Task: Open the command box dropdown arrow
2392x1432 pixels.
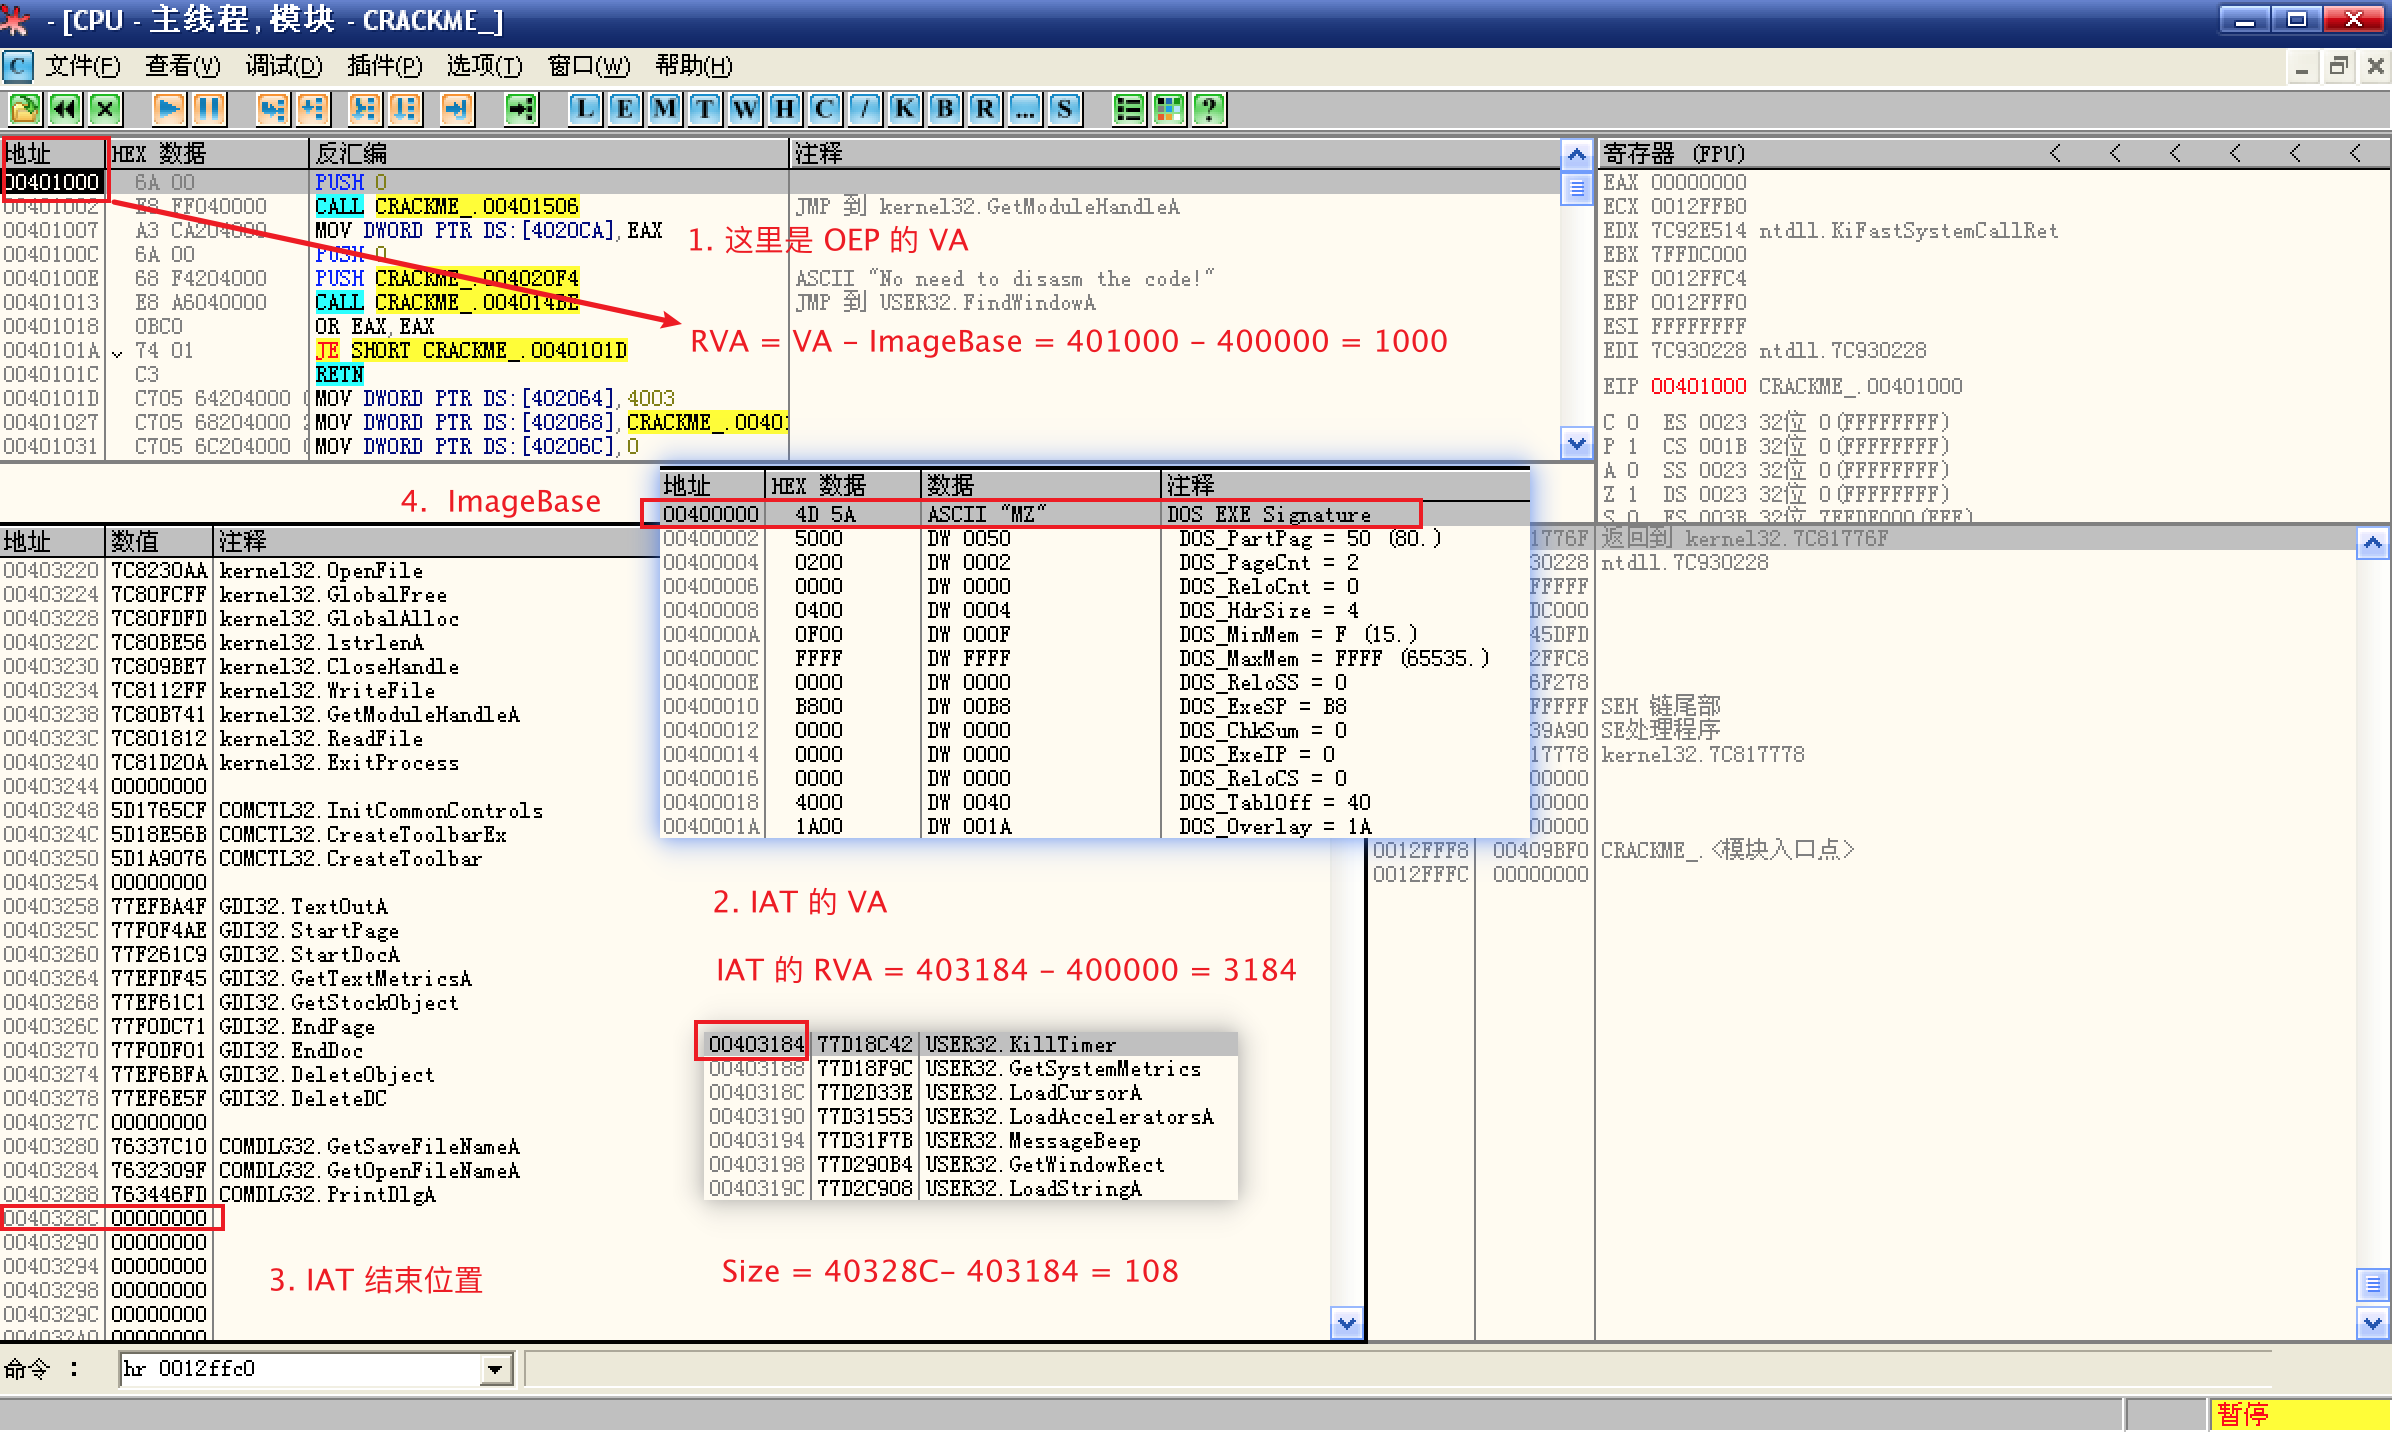Action: pos(496,1369)
